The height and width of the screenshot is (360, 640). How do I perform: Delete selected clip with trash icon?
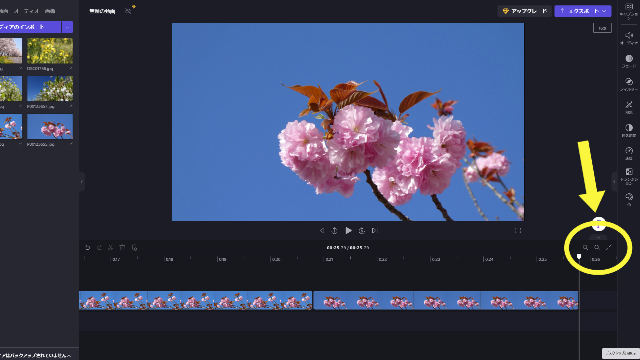point(122,247)
